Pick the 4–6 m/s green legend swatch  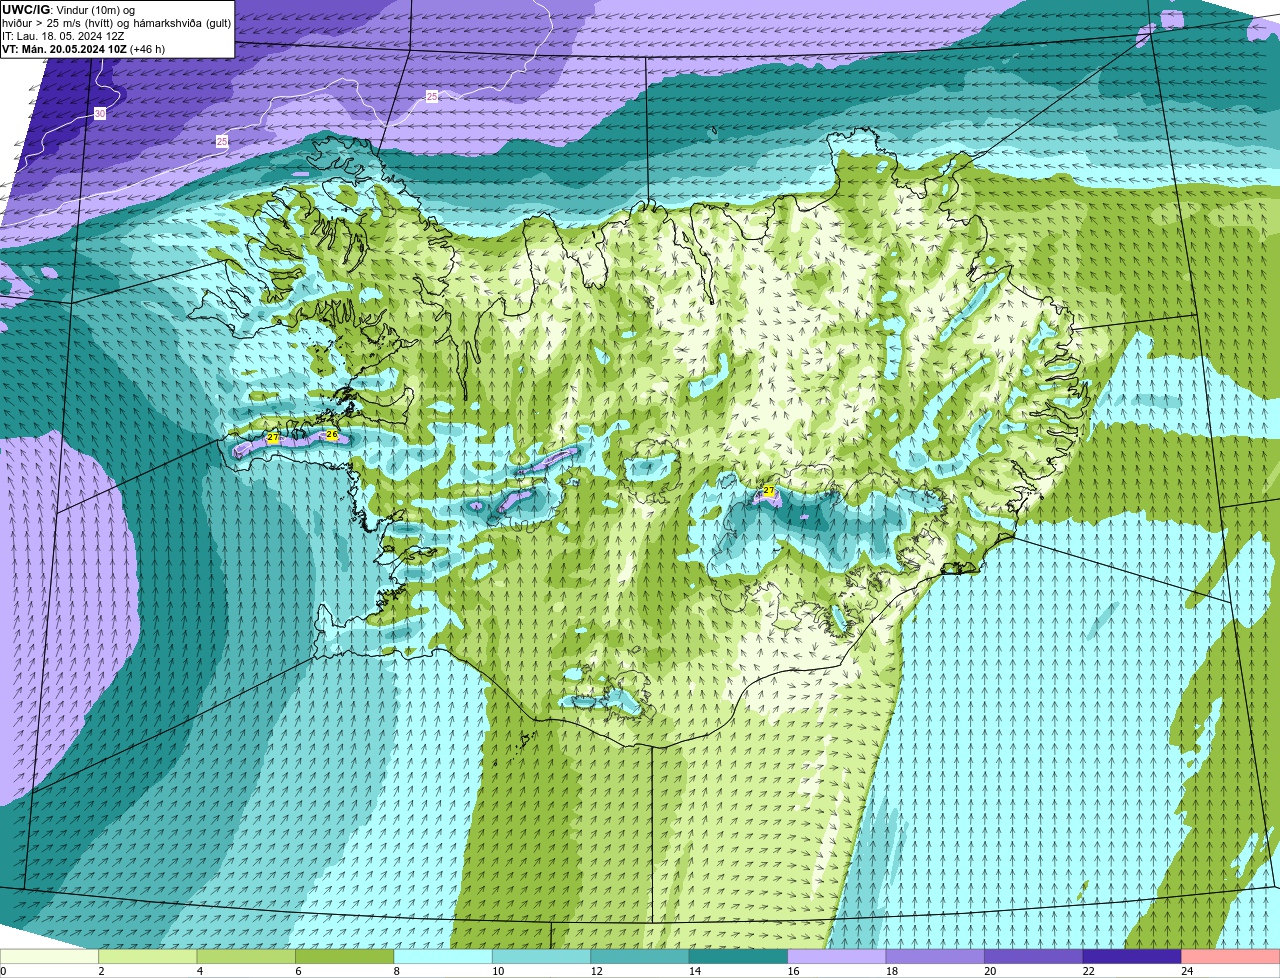pyautogui.click(x=246, y=956)
